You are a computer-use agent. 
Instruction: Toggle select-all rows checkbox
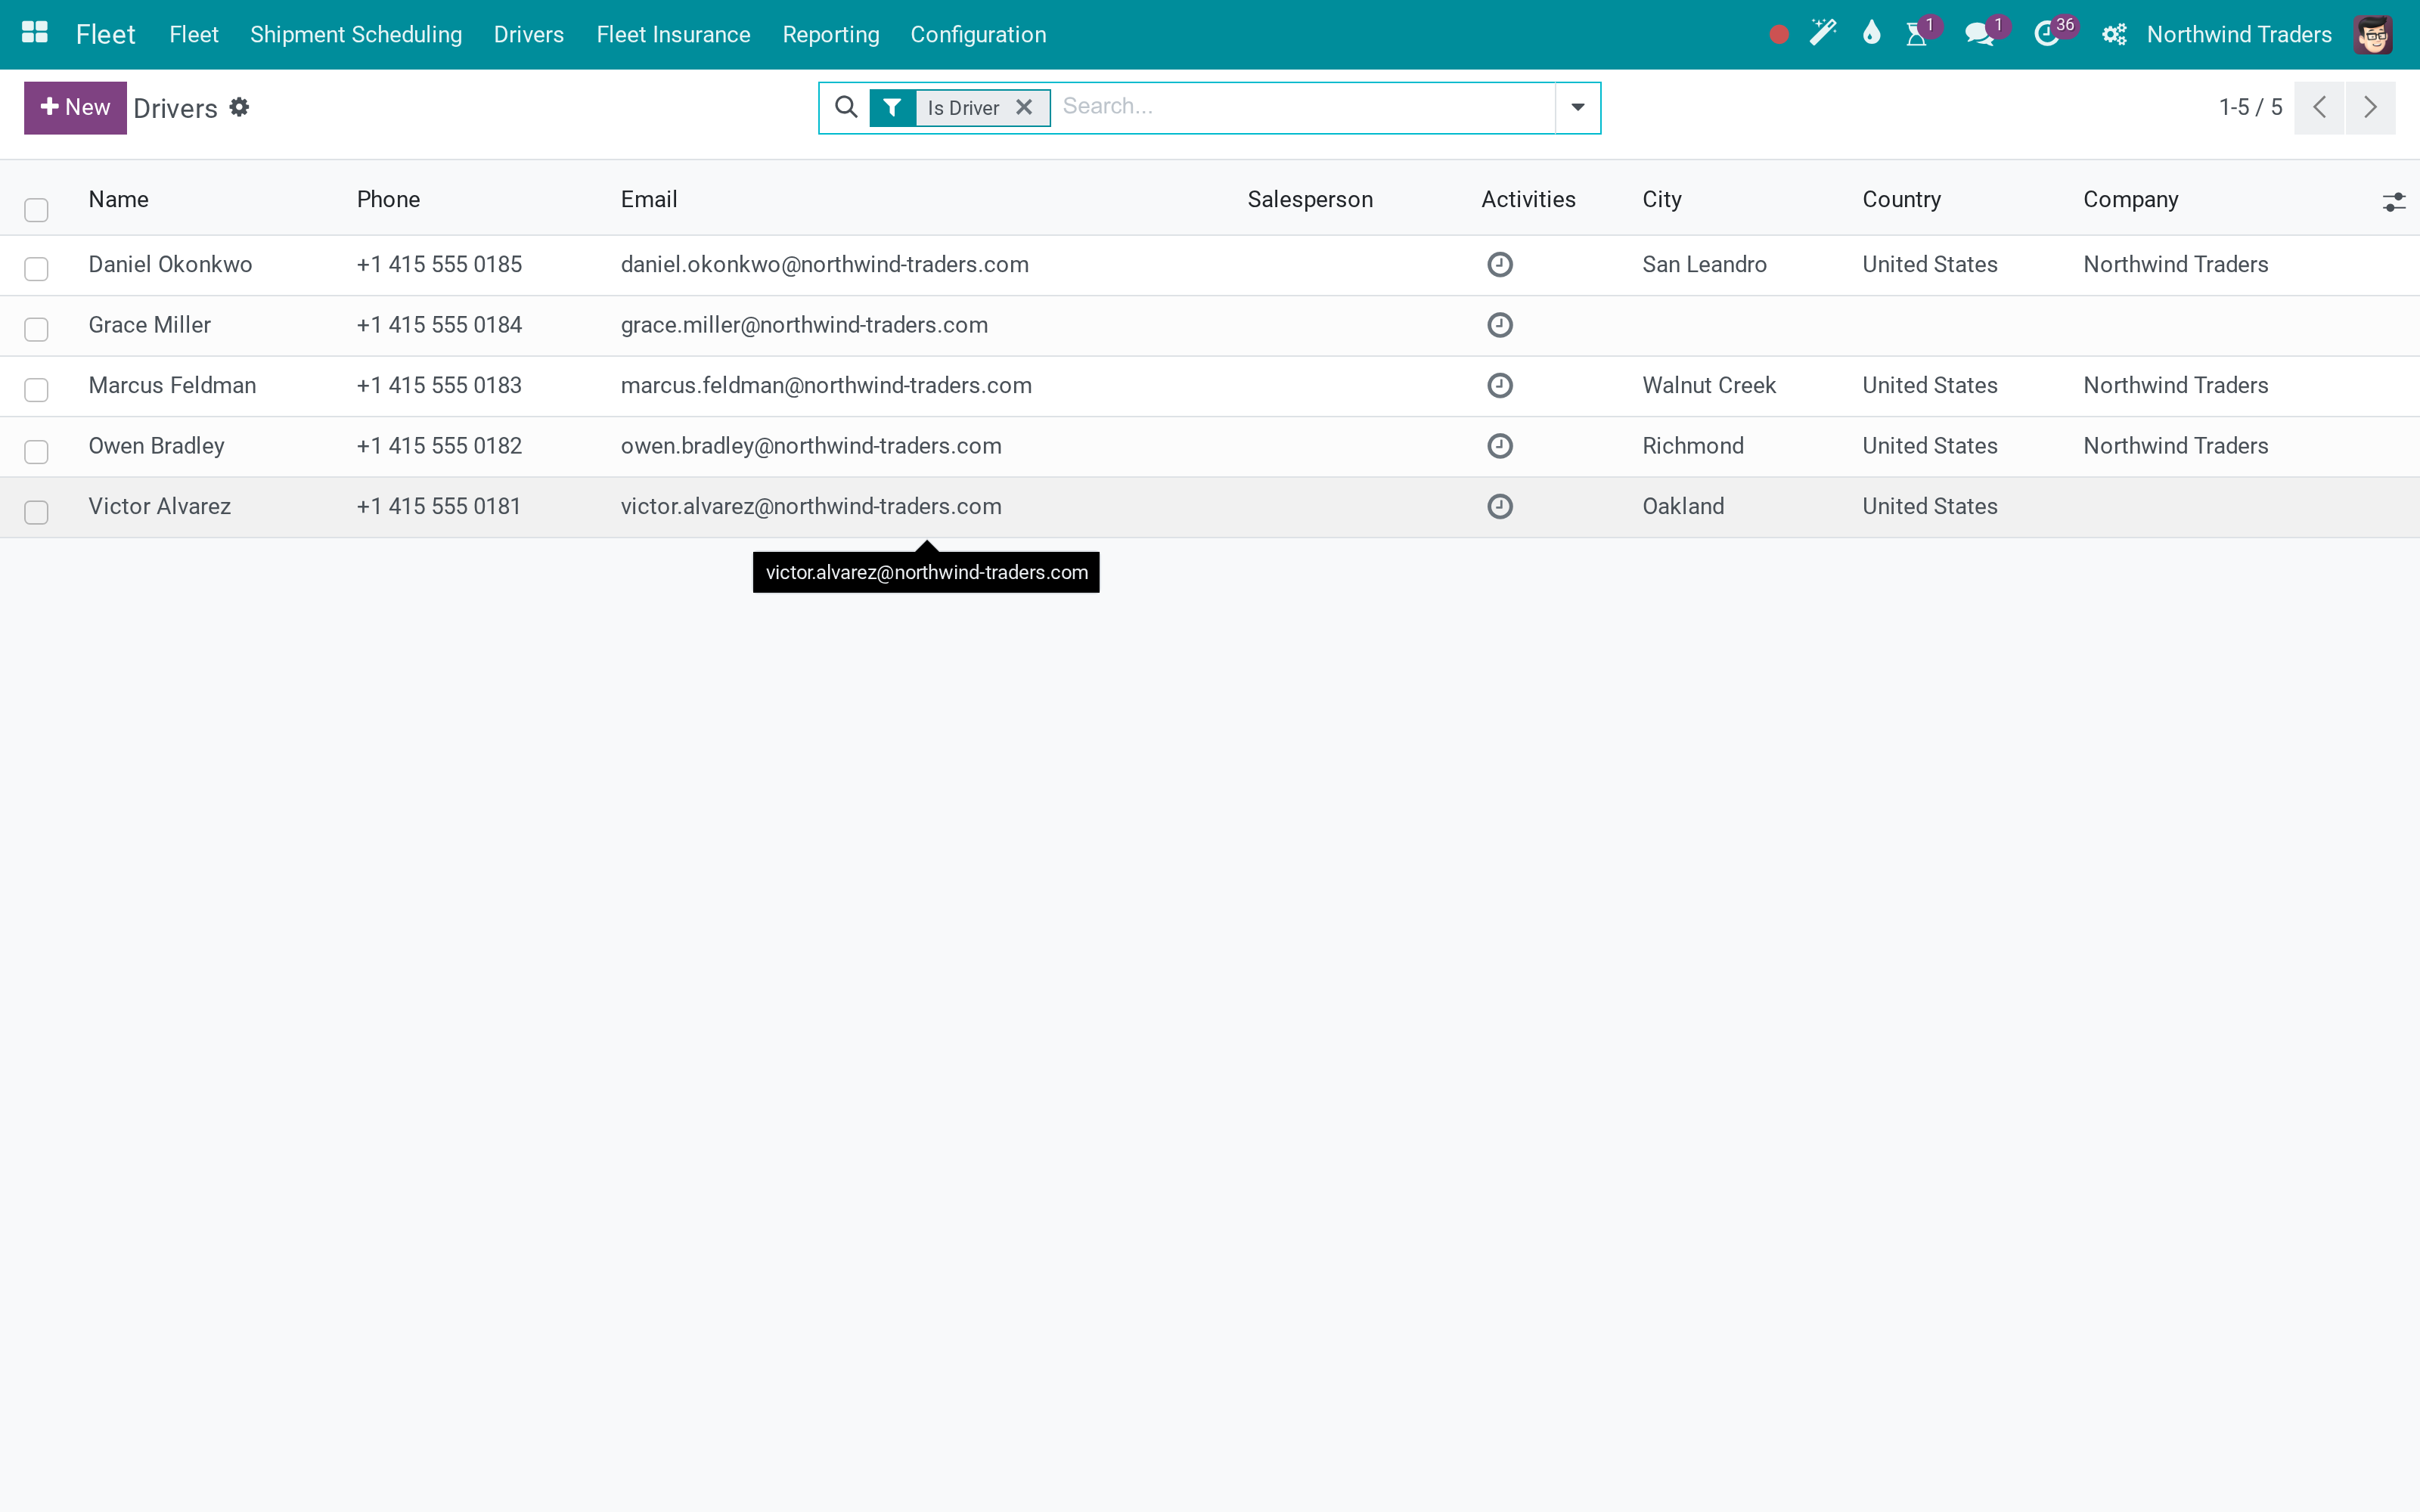[36, 210]
